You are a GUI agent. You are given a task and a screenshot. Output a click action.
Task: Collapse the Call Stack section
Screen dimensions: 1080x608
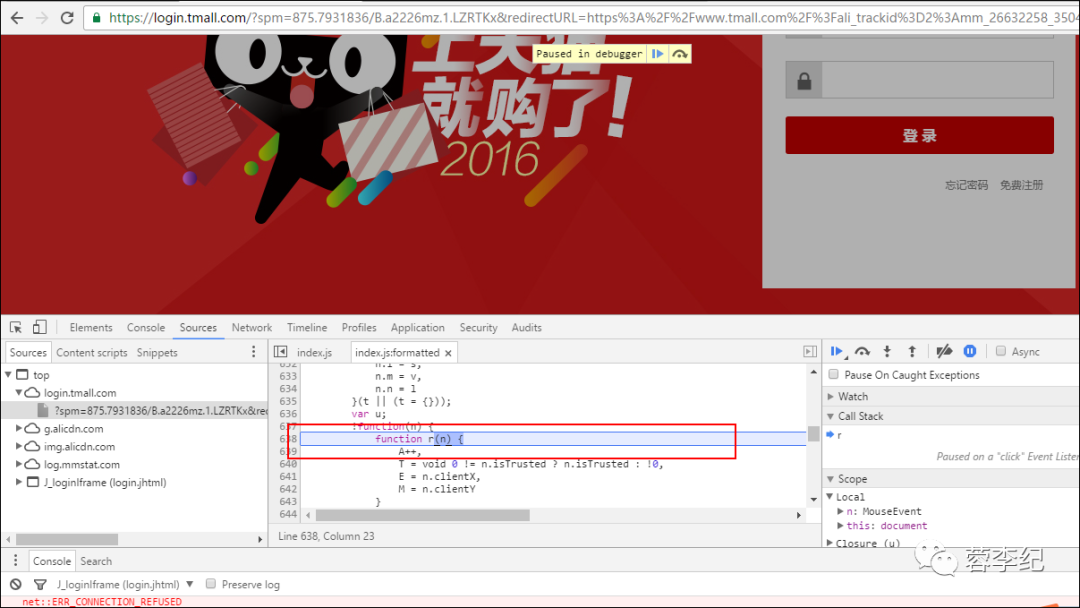coord(831,416)
